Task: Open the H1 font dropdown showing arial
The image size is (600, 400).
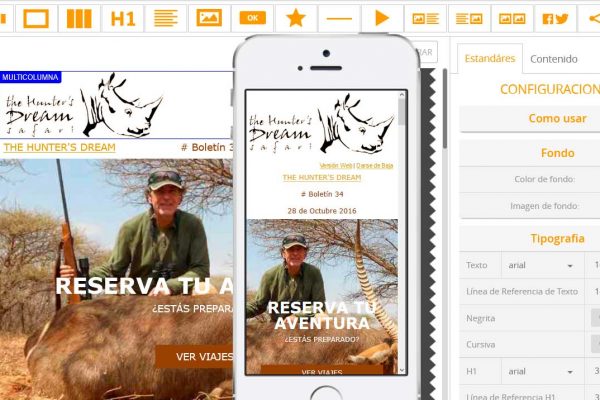Action: [541, 371]
